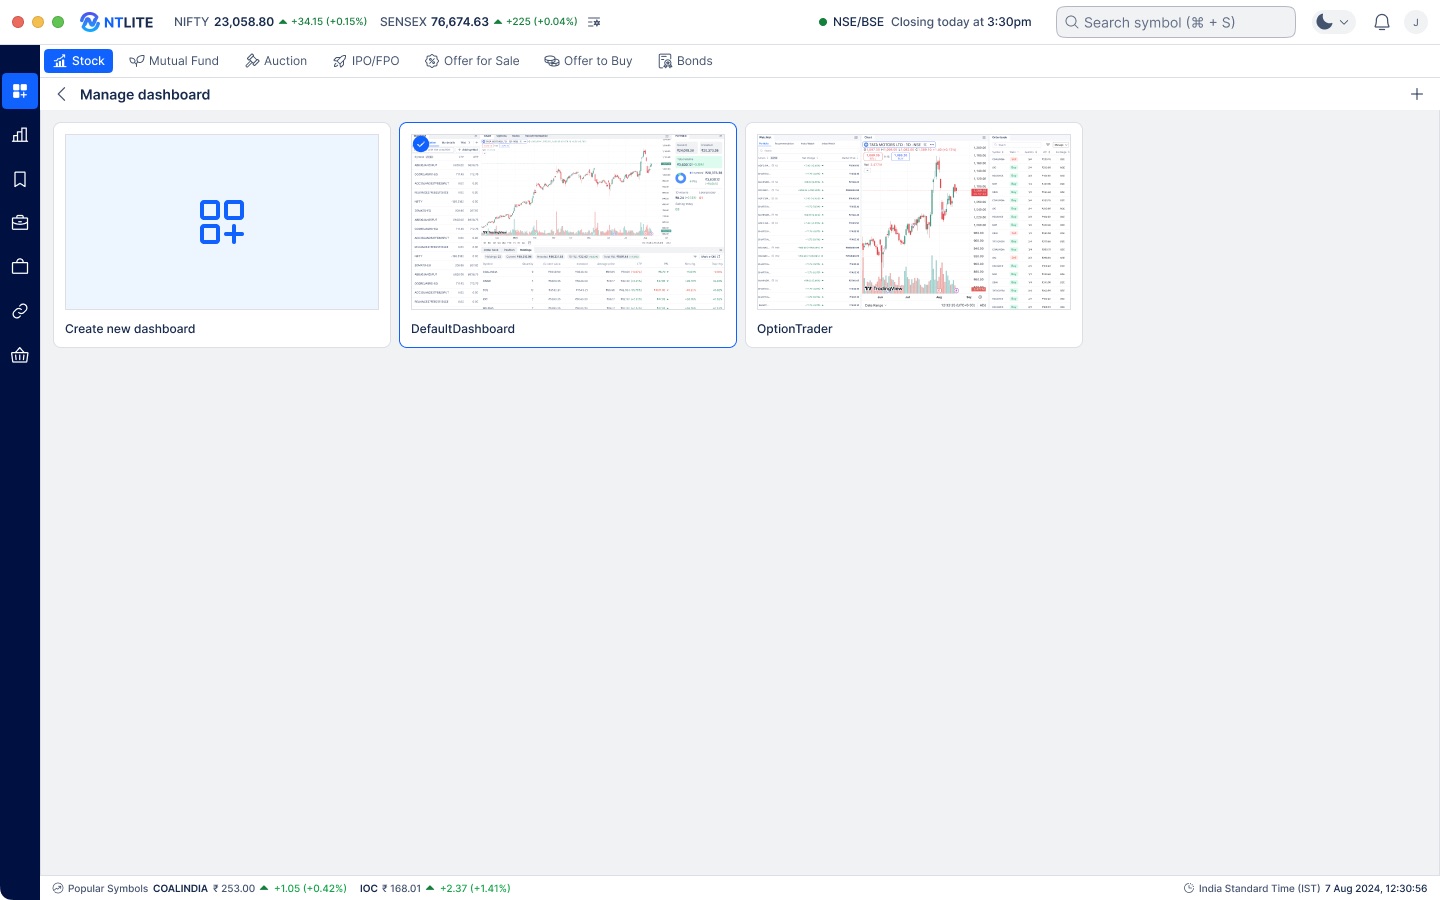Image resolution: width=1440 pixels, height=900 pixels.
Task: Click the SENSEX index value 76,674.63
Action: pos(460,21)
